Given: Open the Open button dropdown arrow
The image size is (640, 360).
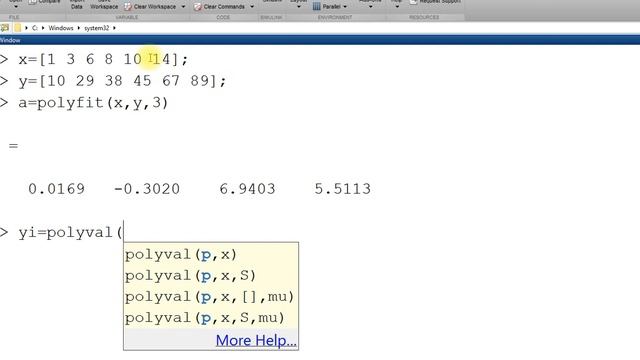Looking at the screenshot, I should click(x=16, y=7).
